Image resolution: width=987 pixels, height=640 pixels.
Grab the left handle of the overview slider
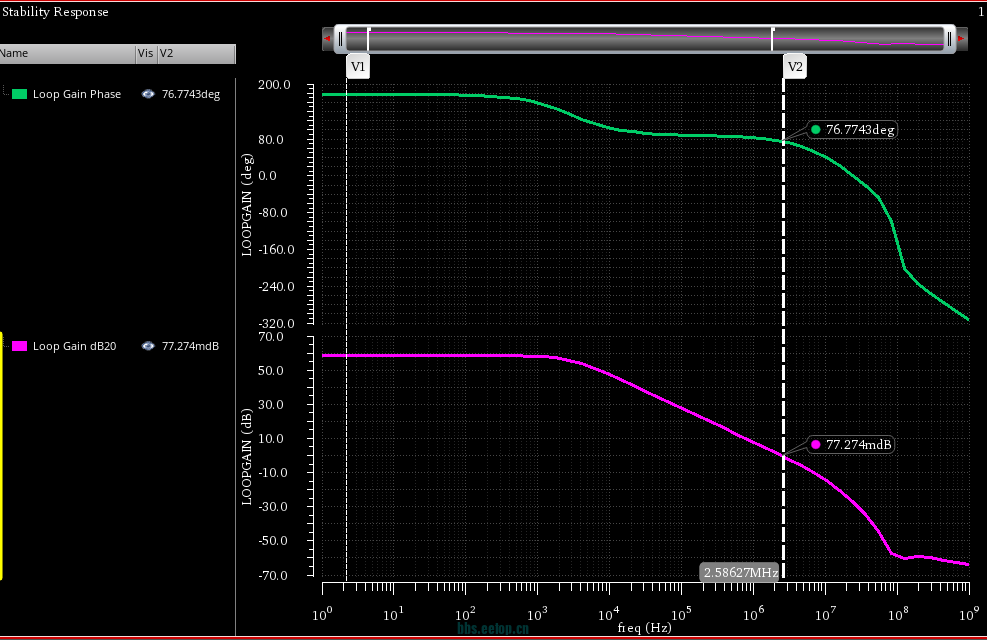[x=341, y=39]
